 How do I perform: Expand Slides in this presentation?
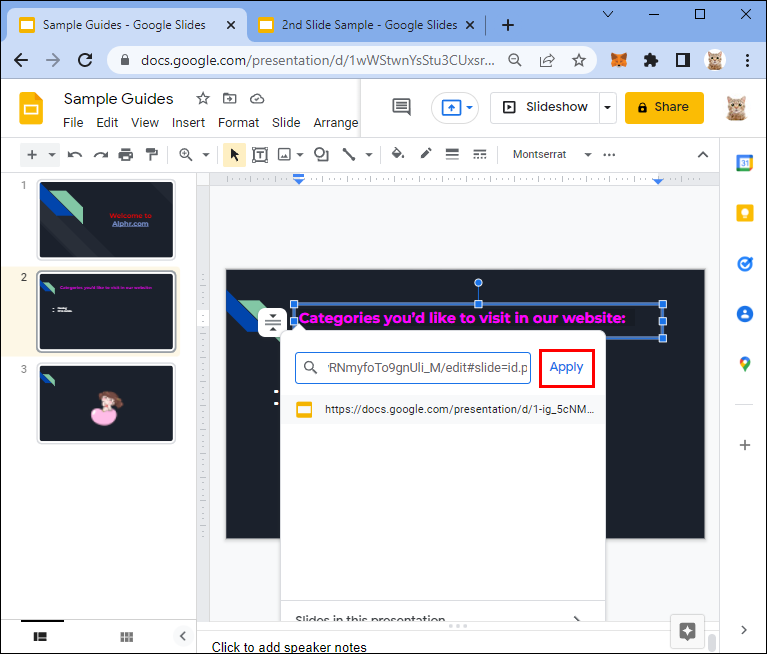(443, 618)
